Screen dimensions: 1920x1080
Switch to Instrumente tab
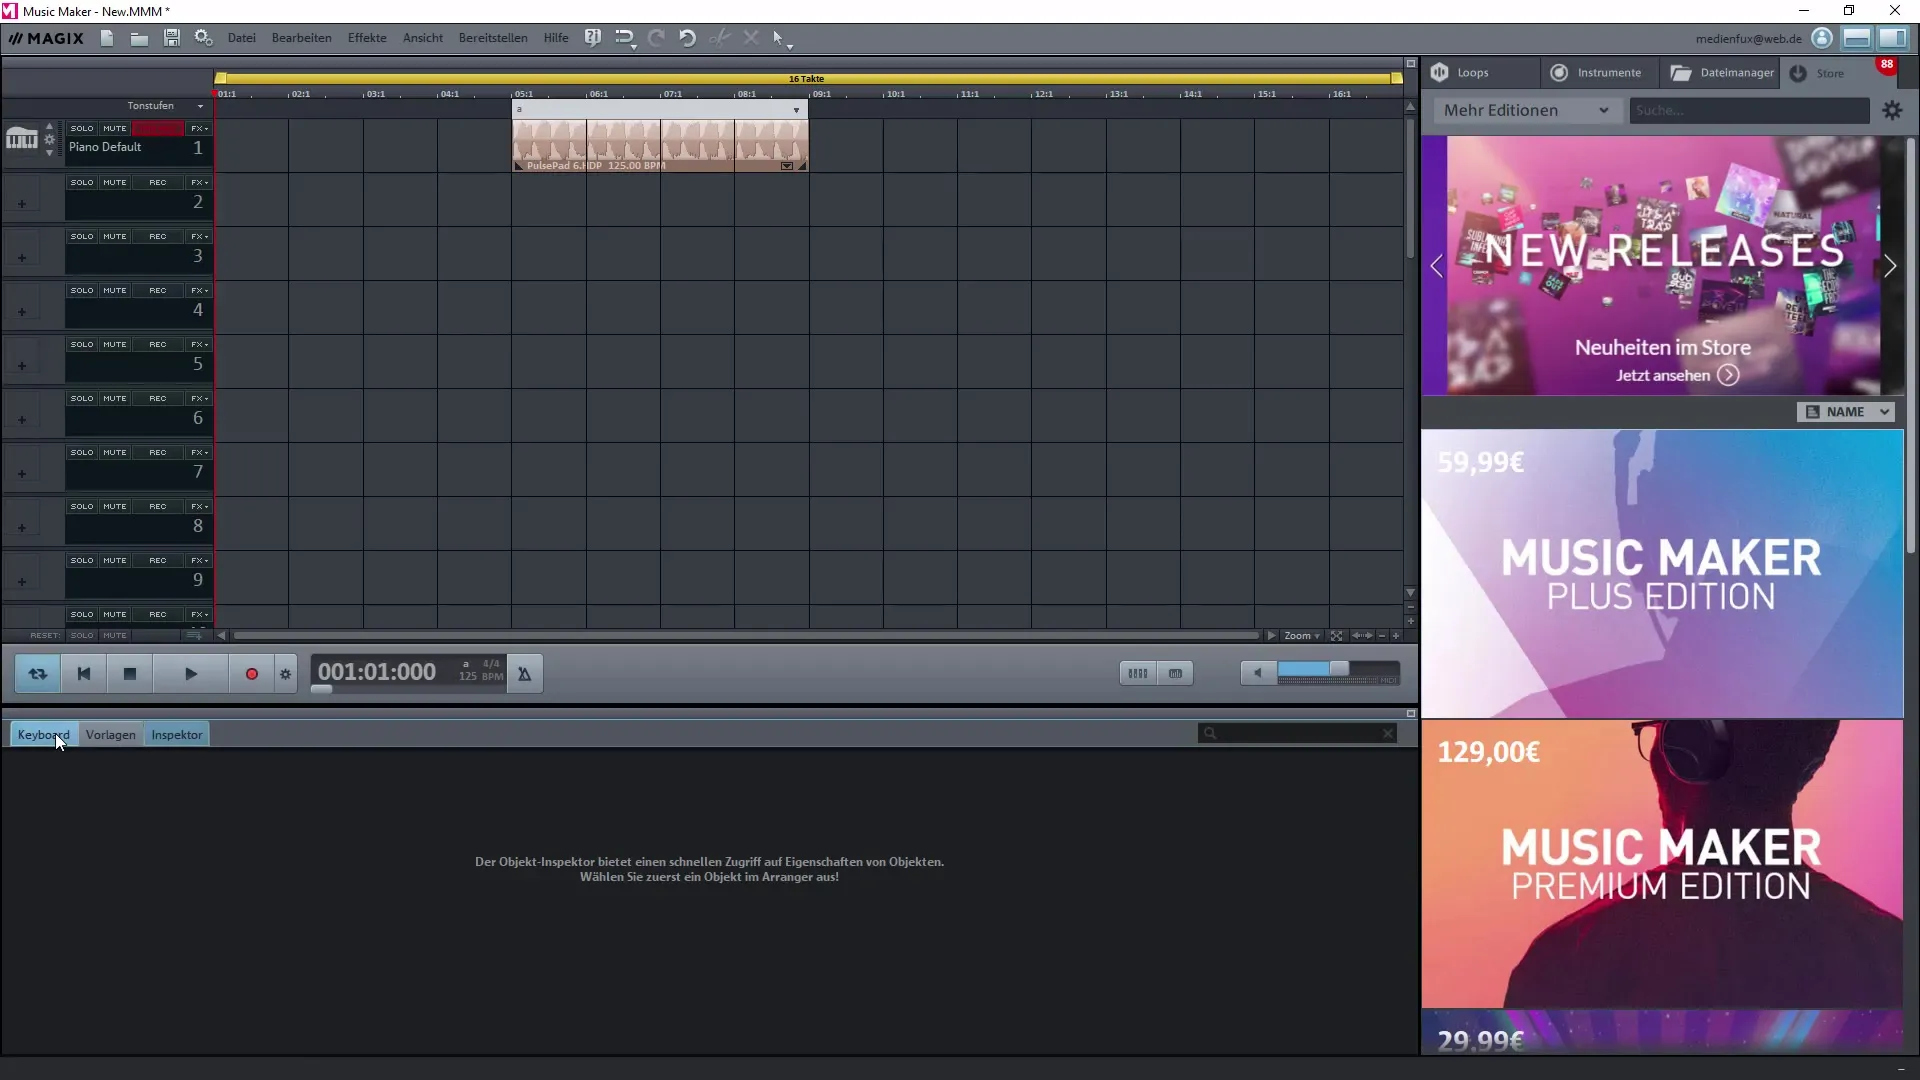pos(1598,72)
